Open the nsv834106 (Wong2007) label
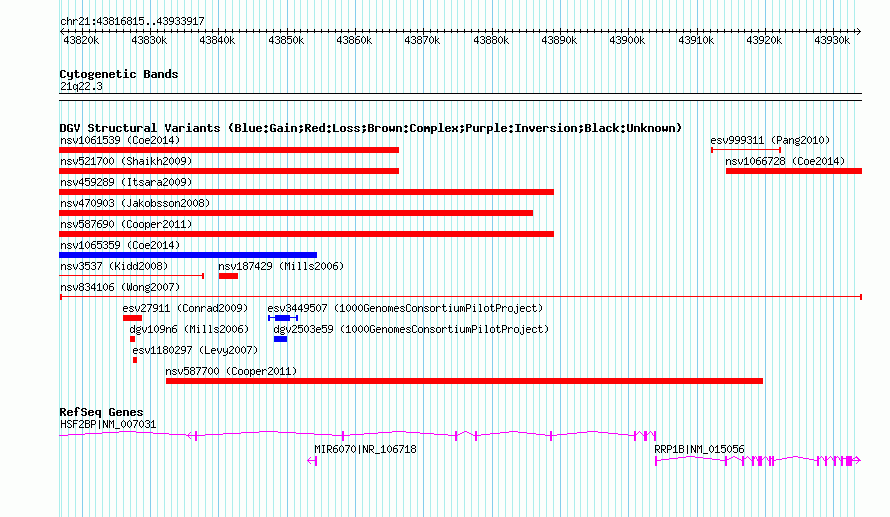 point(120,287)
